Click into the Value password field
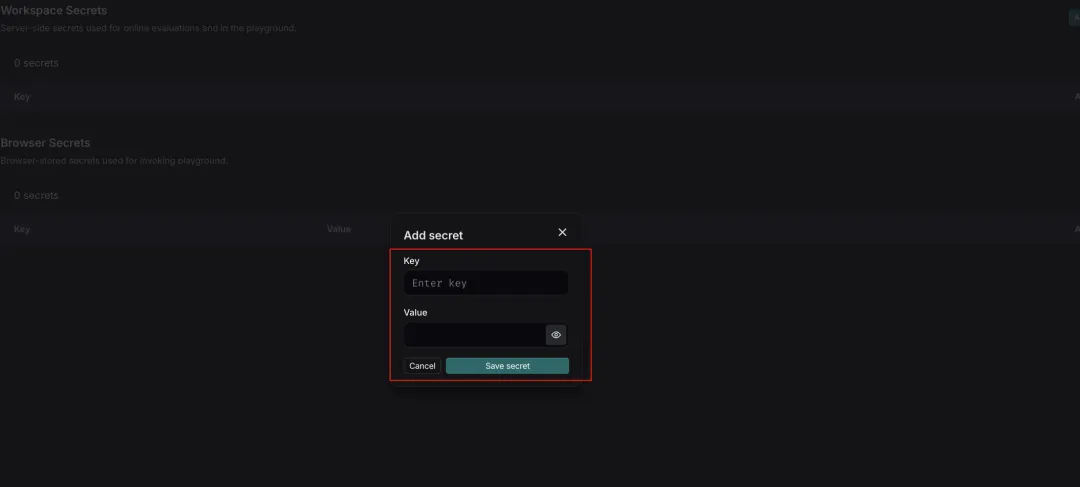Viewport: 1080px width, 487px height. [x=474, y=335]
